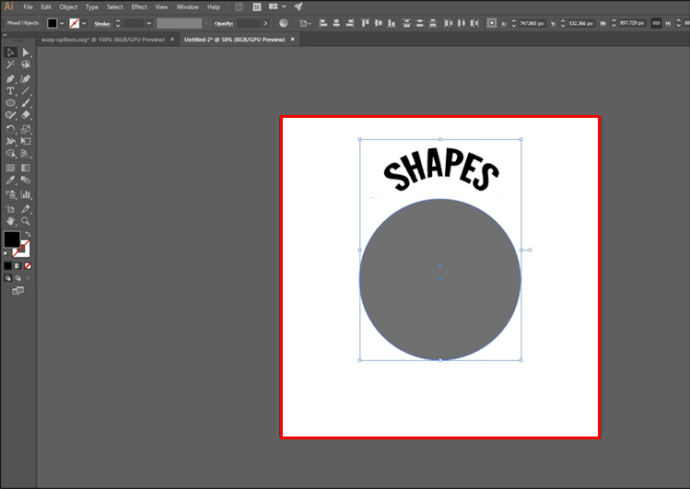690x489 pixels.
Task: Switch to warp-options.svg document tab
Action: coord(103,40)
